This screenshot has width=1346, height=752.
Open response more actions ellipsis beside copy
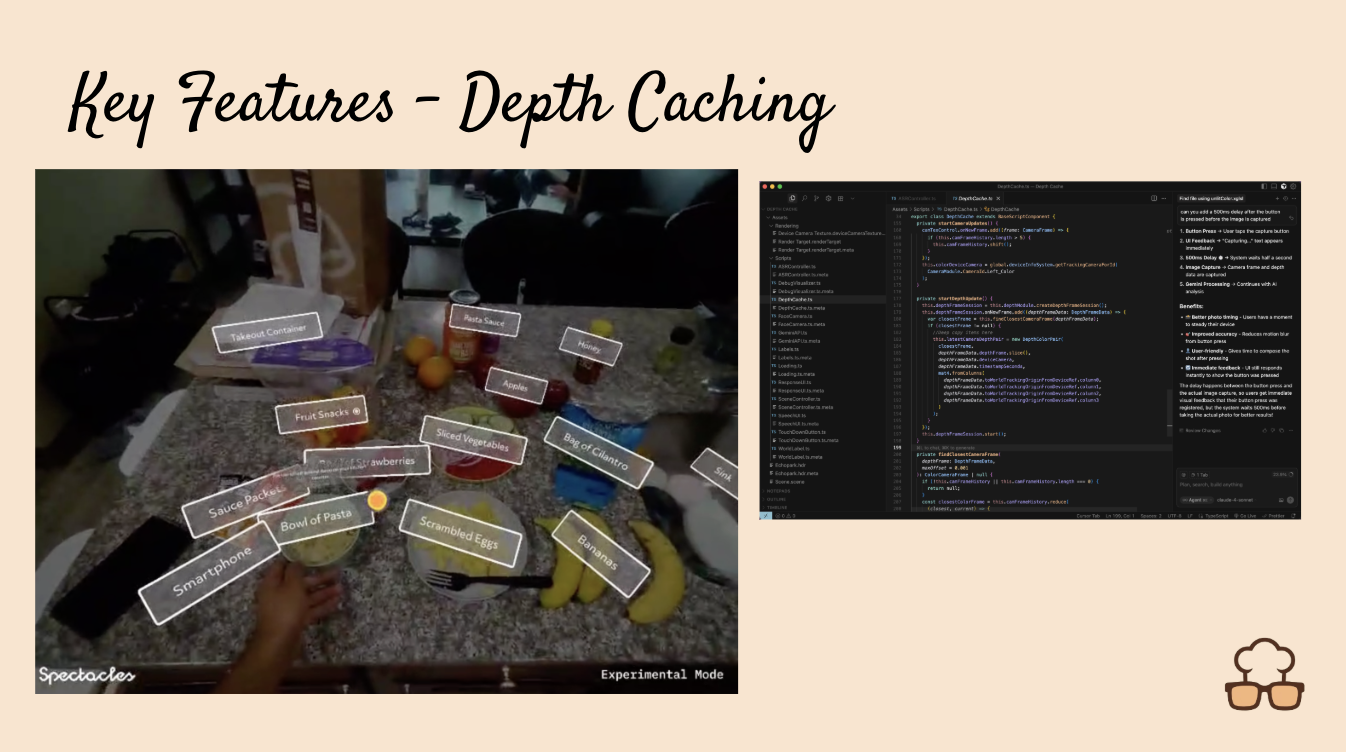click(x=1291, y=430)
